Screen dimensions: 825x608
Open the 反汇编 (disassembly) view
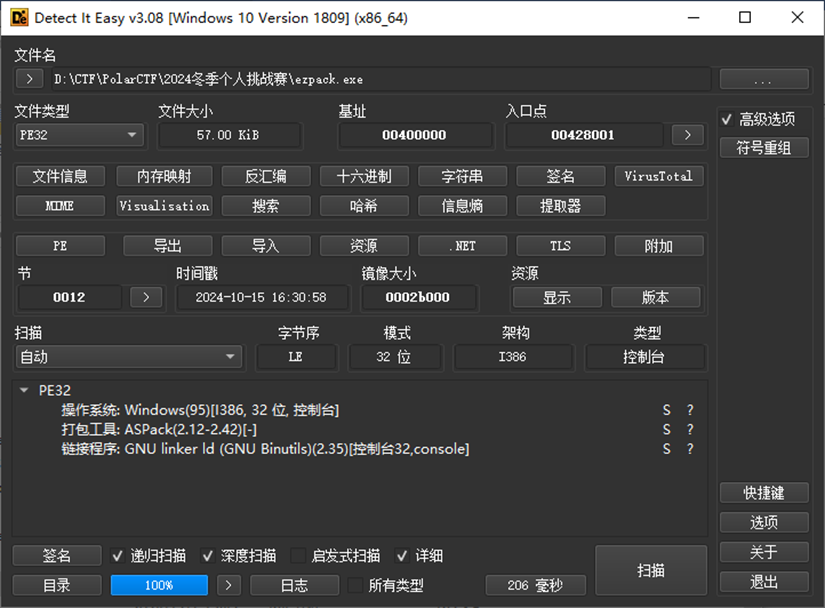point(265,176)
